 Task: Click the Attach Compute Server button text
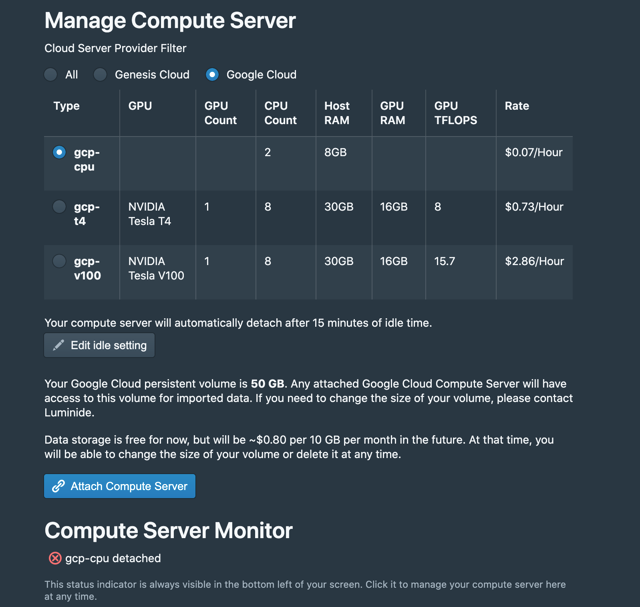pyautogui.click(x=129, y=486)
